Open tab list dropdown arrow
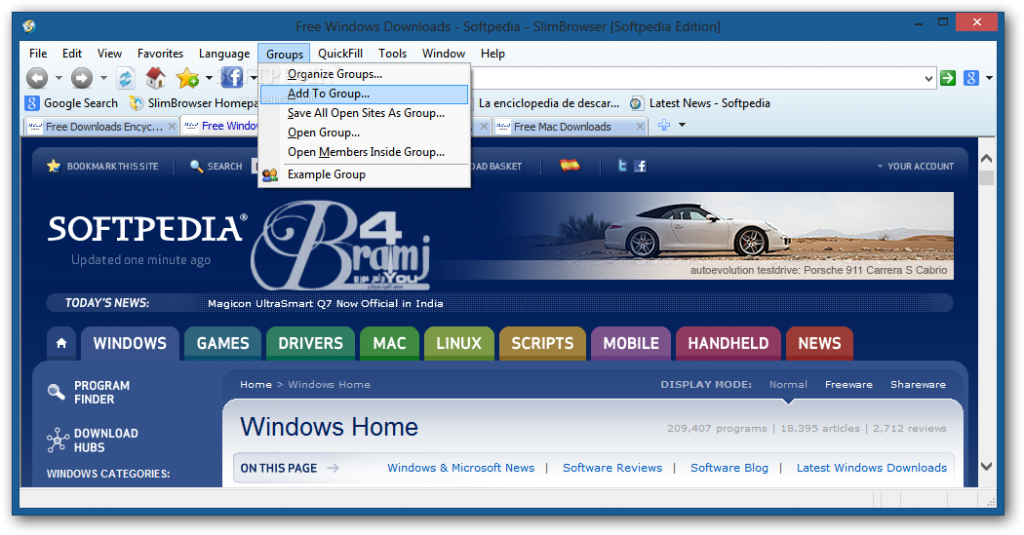The image size is (1024, 535). click(x=682, y=125)
